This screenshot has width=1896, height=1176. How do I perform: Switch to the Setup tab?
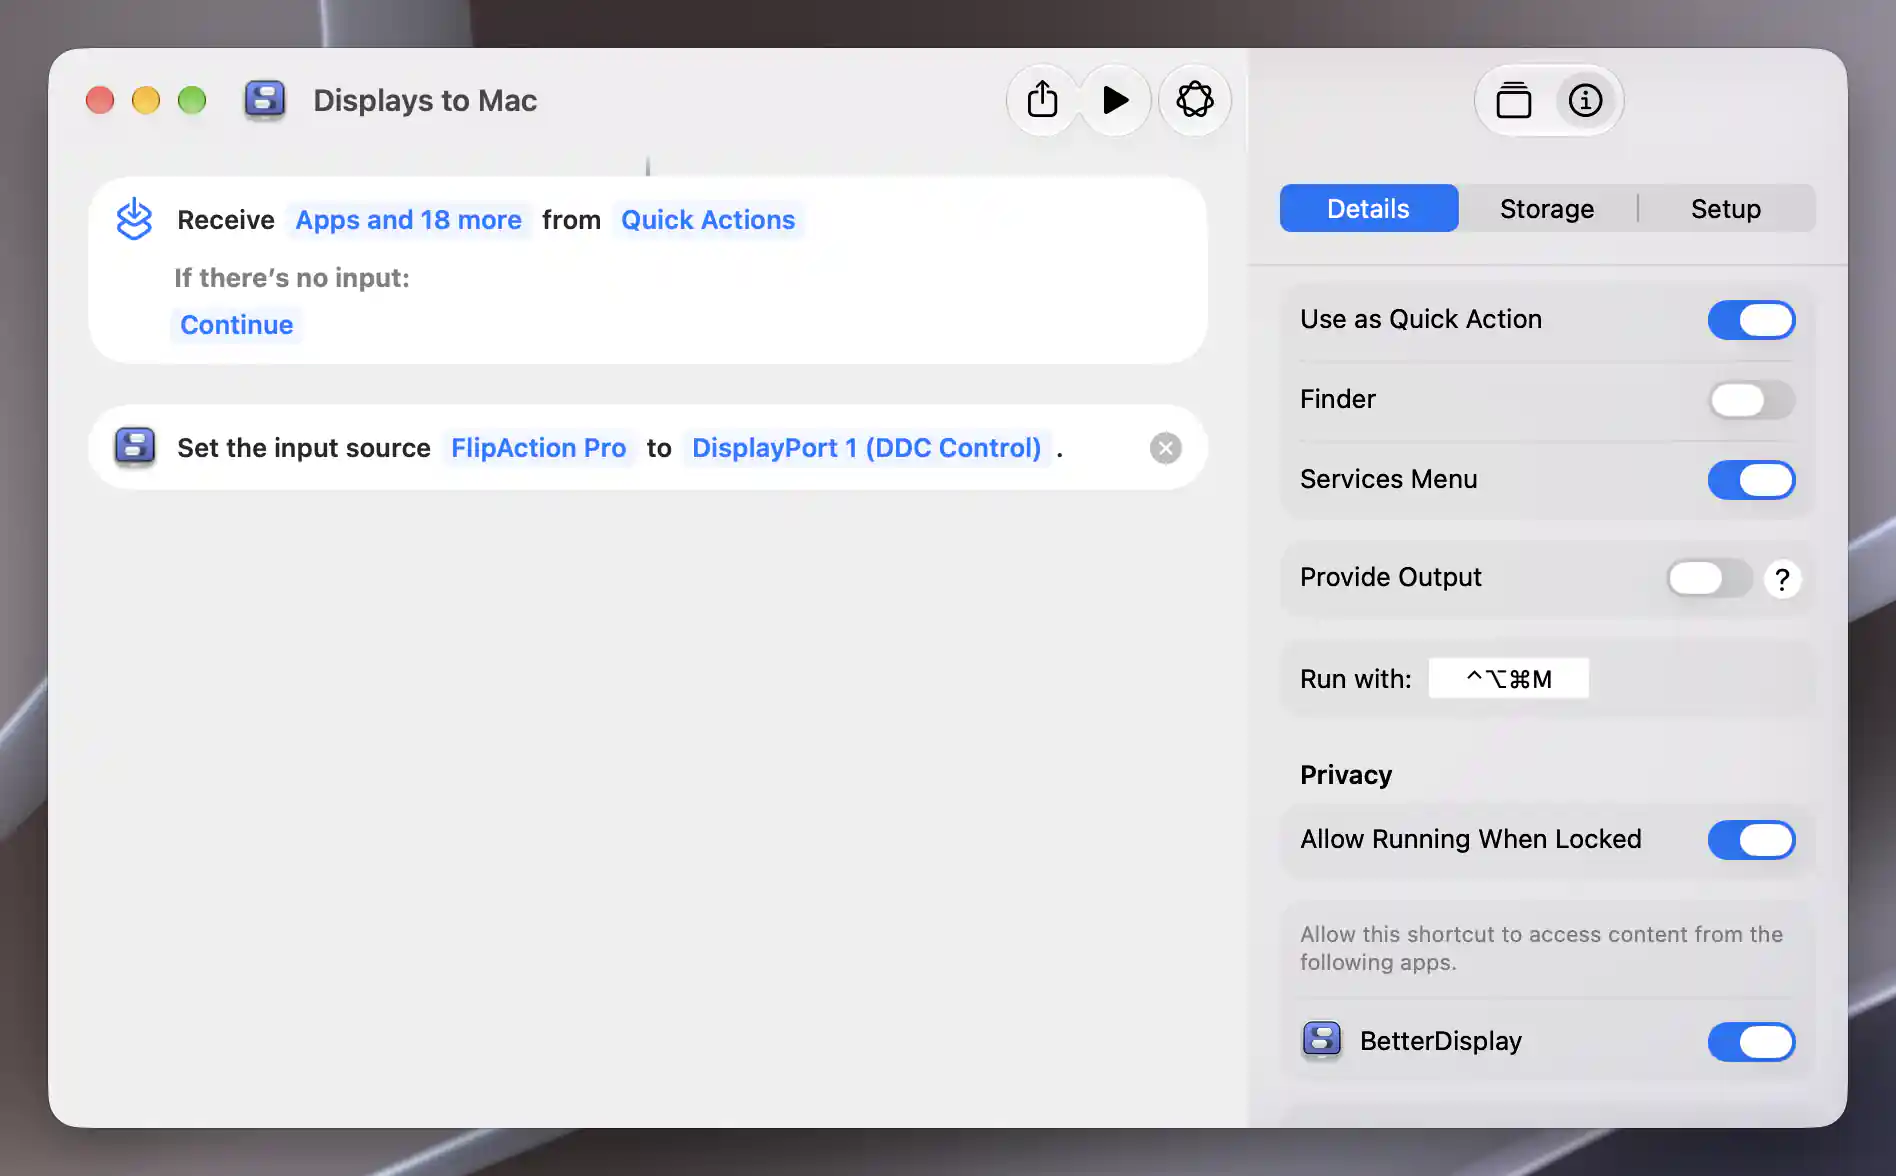(x=1725, y=208)
